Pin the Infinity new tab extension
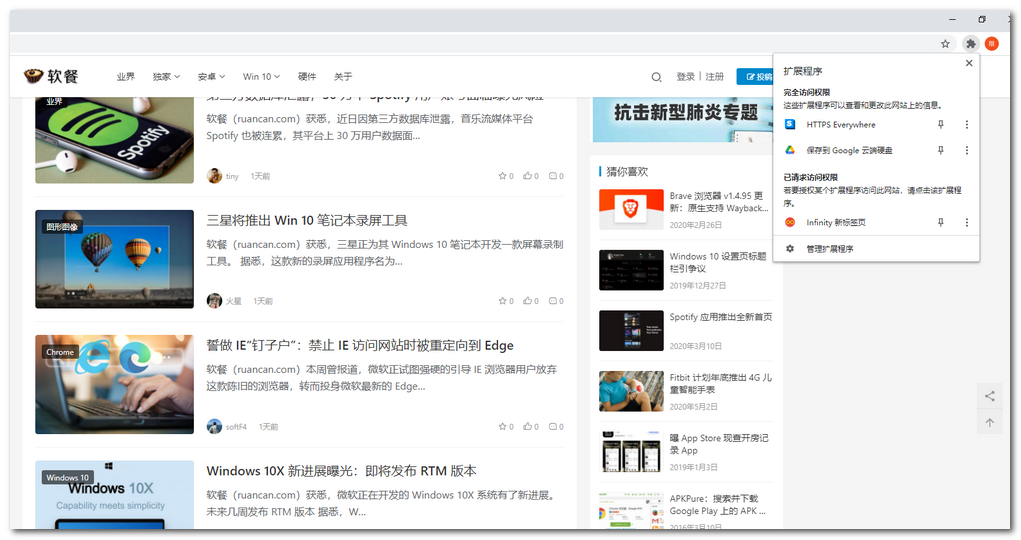Screen dimensions: 1021x540 940,222
